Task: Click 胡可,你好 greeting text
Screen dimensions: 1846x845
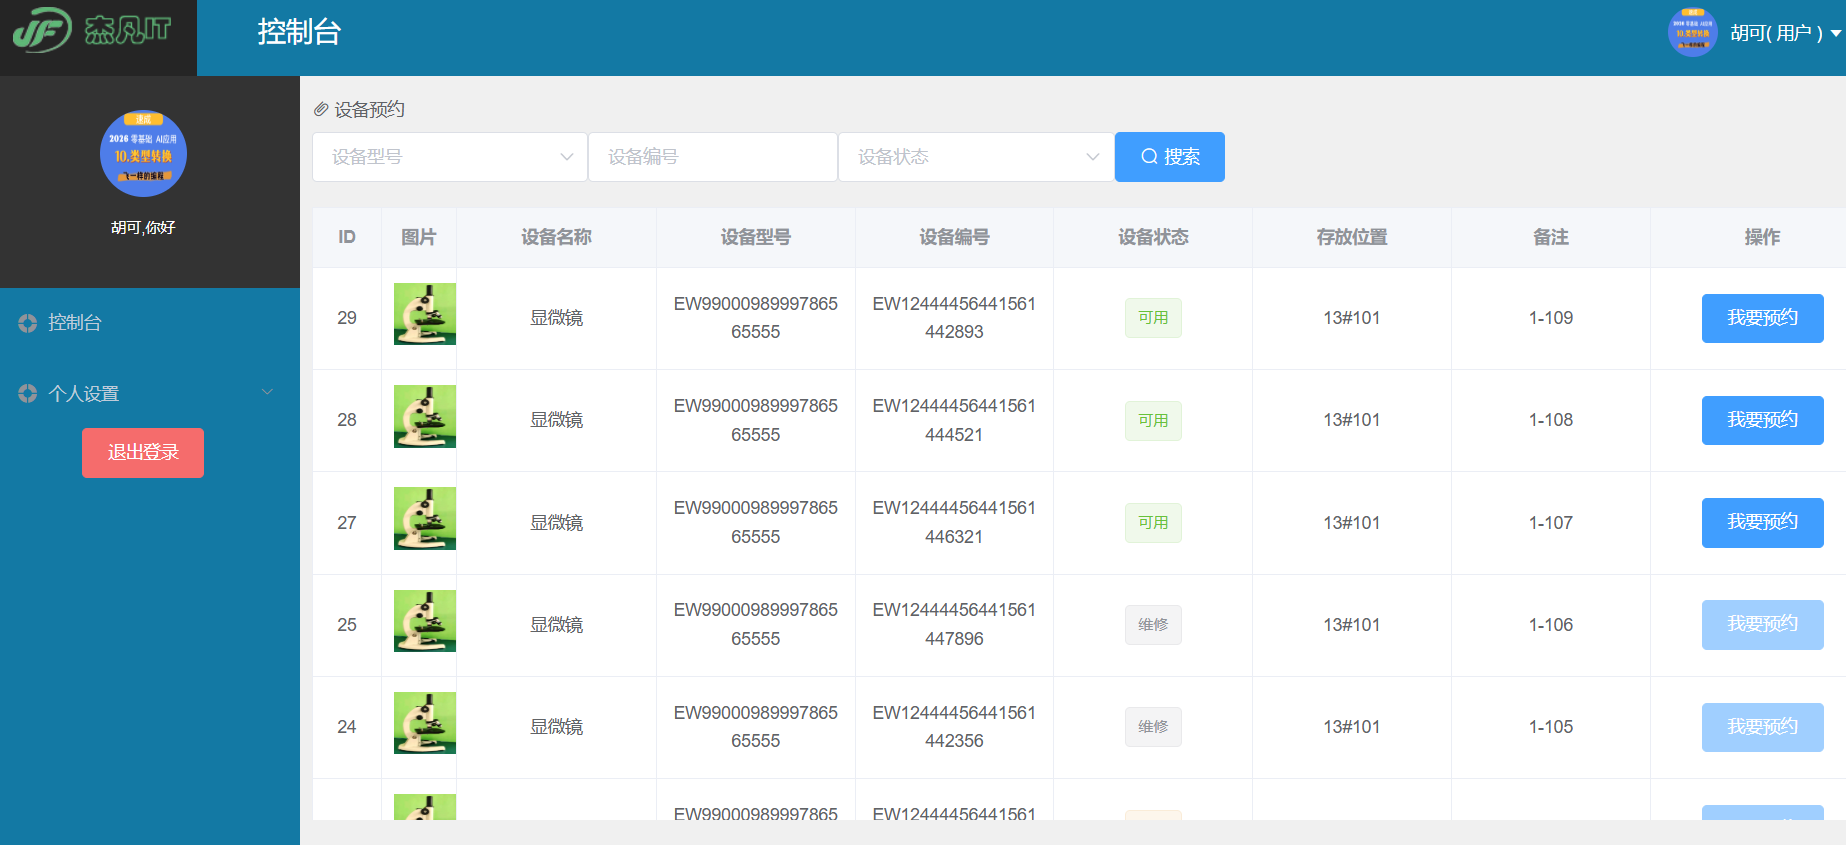Action: tap(143, 228)
